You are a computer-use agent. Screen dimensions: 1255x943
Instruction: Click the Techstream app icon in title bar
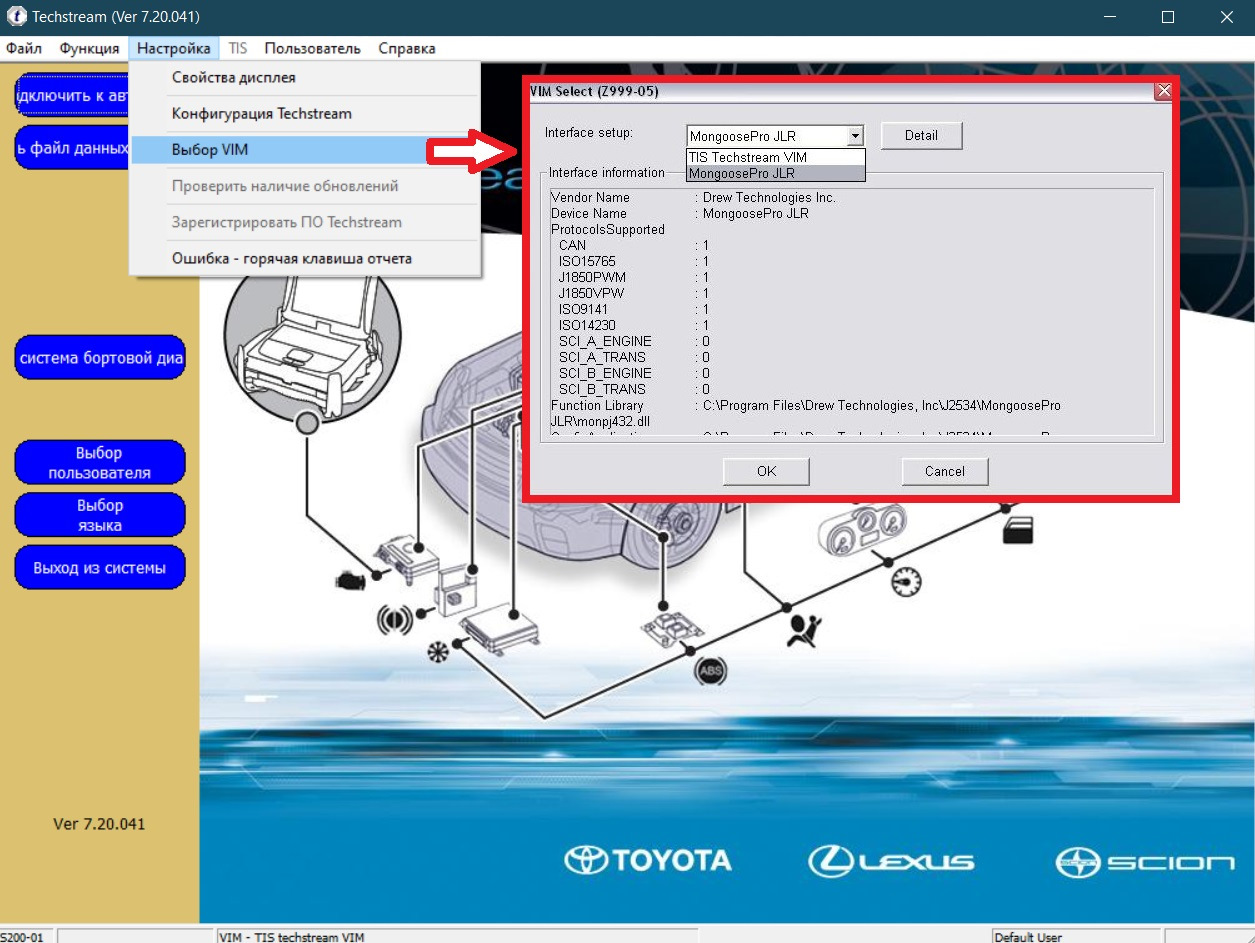16,17
